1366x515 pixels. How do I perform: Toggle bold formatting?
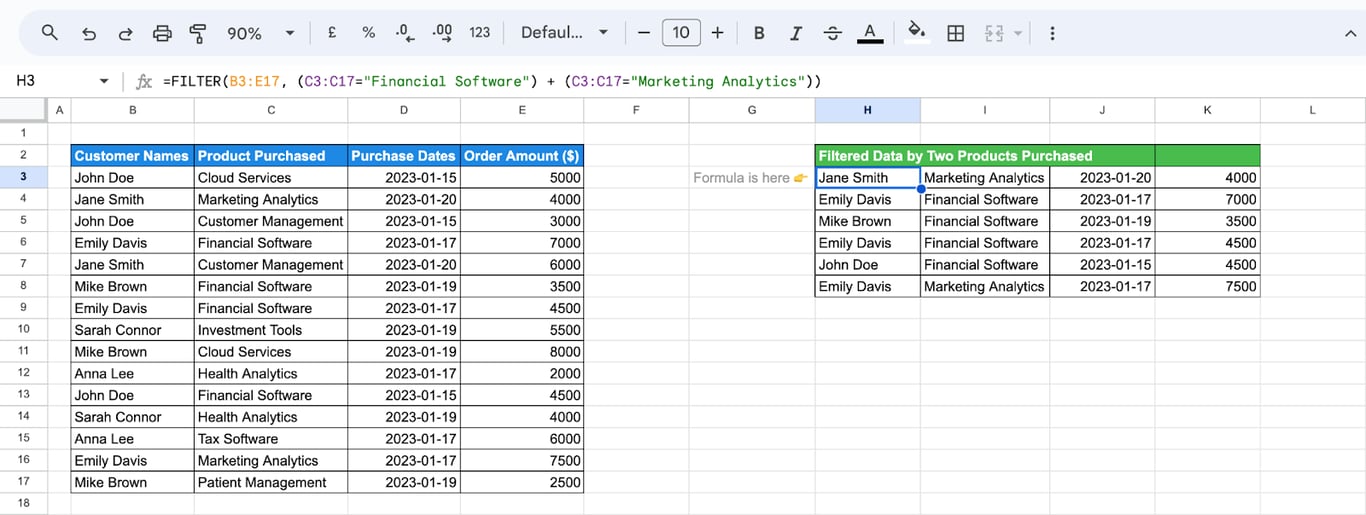click(759, 33)
